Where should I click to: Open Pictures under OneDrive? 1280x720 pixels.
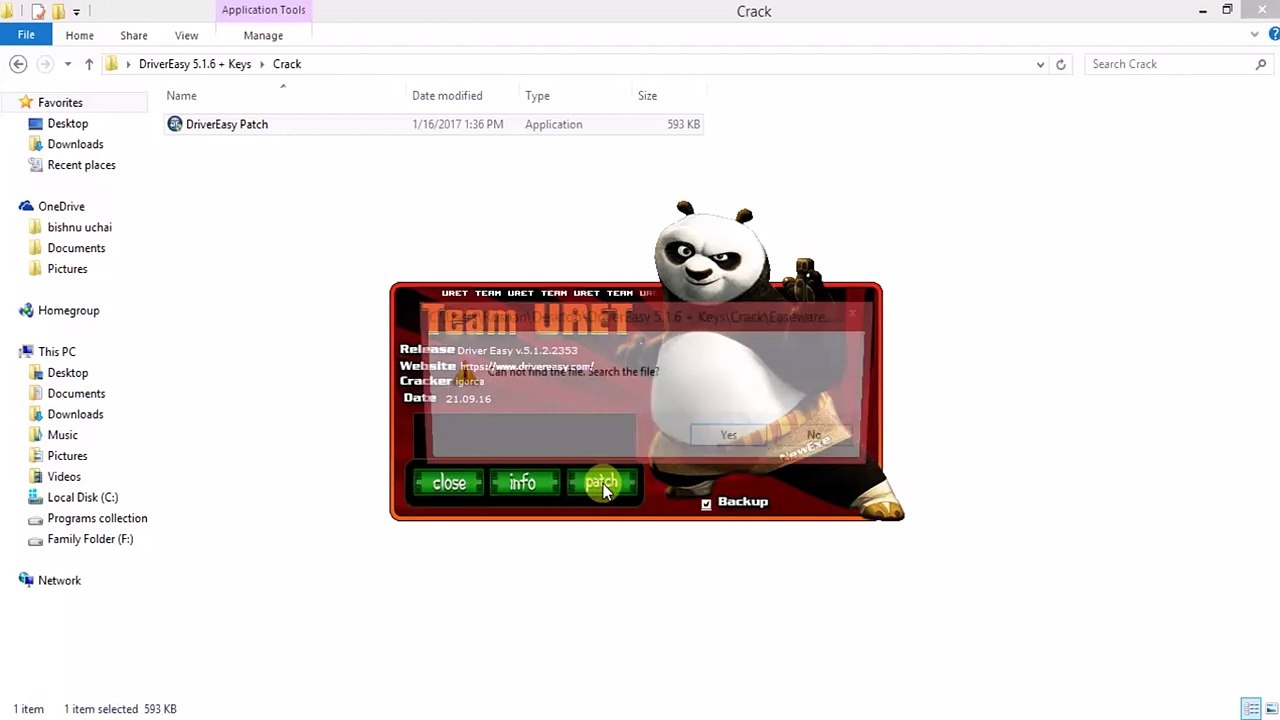[67, 269]
